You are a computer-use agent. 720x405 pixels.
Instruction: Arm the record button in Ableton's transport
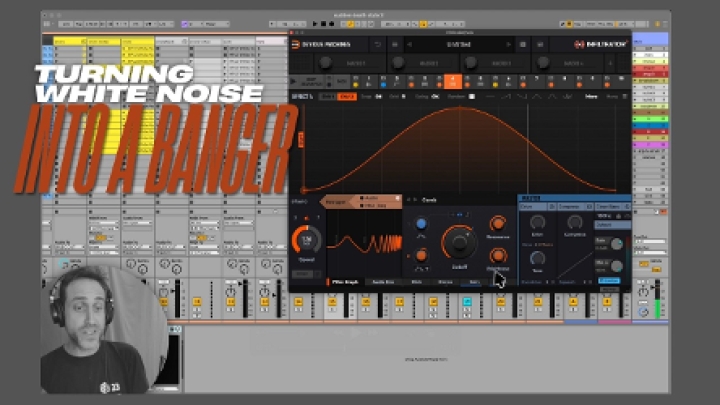(332, 24)
